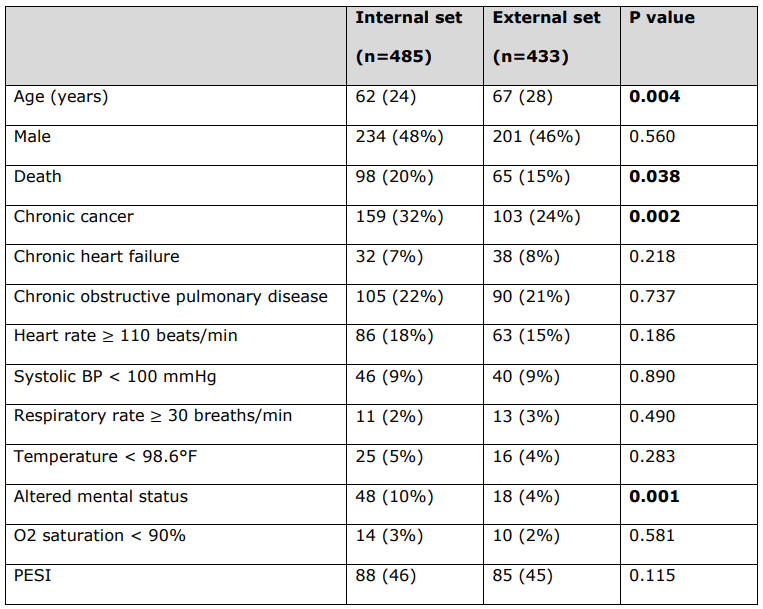Click the P value column header

[662, 18]
